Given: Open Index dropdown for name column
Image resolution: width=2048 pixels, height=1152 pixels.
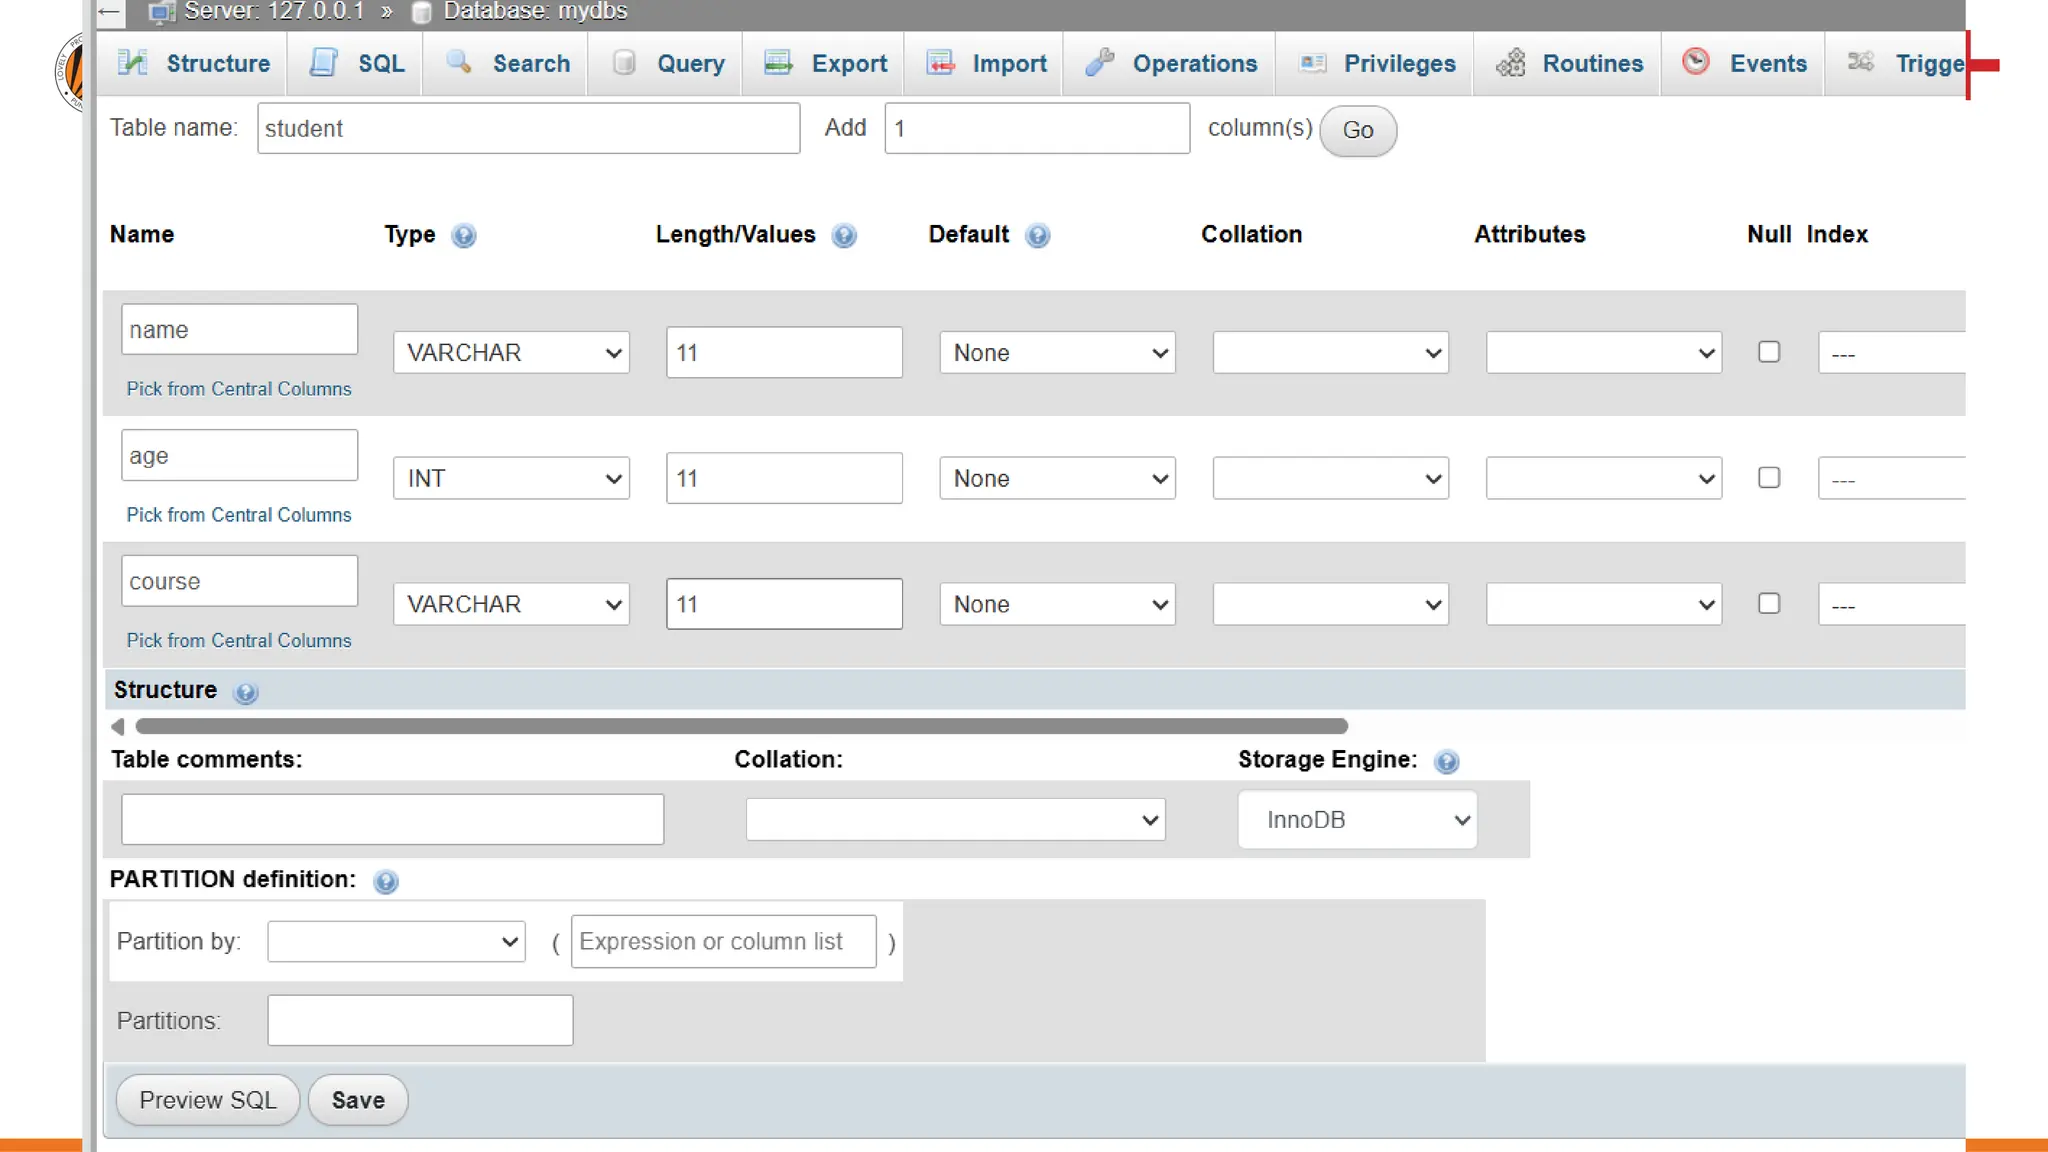Looking at the screenshot, I should click(1892, 353).
